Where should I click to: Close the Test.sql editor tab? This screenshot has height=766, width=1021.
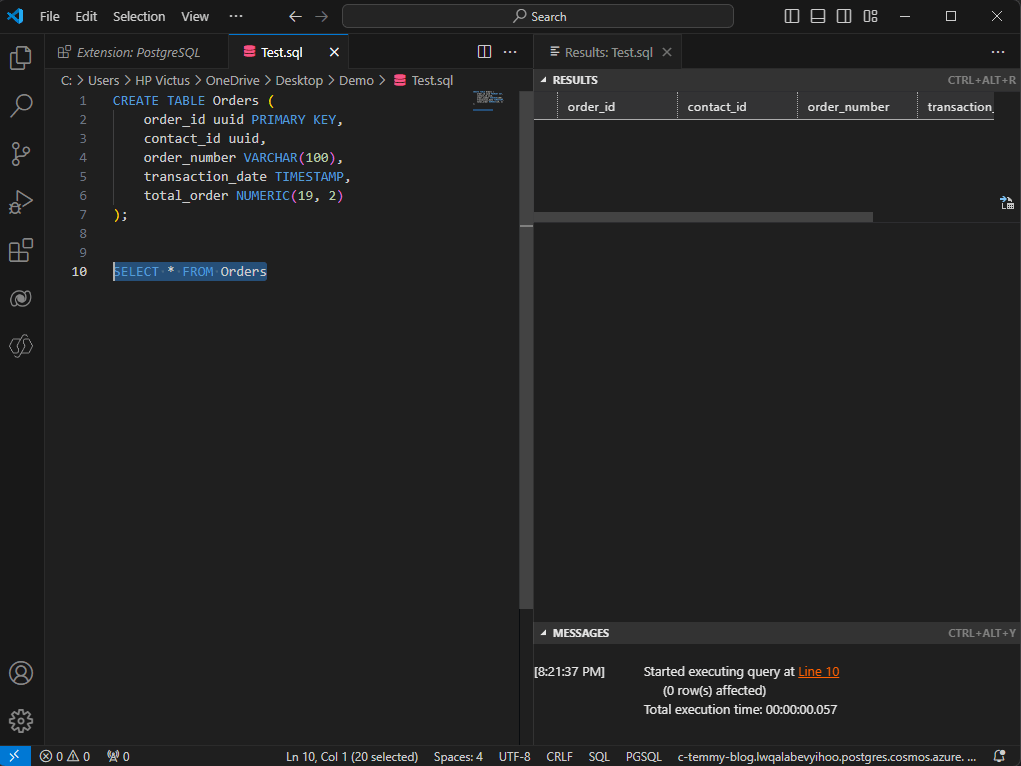(x=334, y=52)
